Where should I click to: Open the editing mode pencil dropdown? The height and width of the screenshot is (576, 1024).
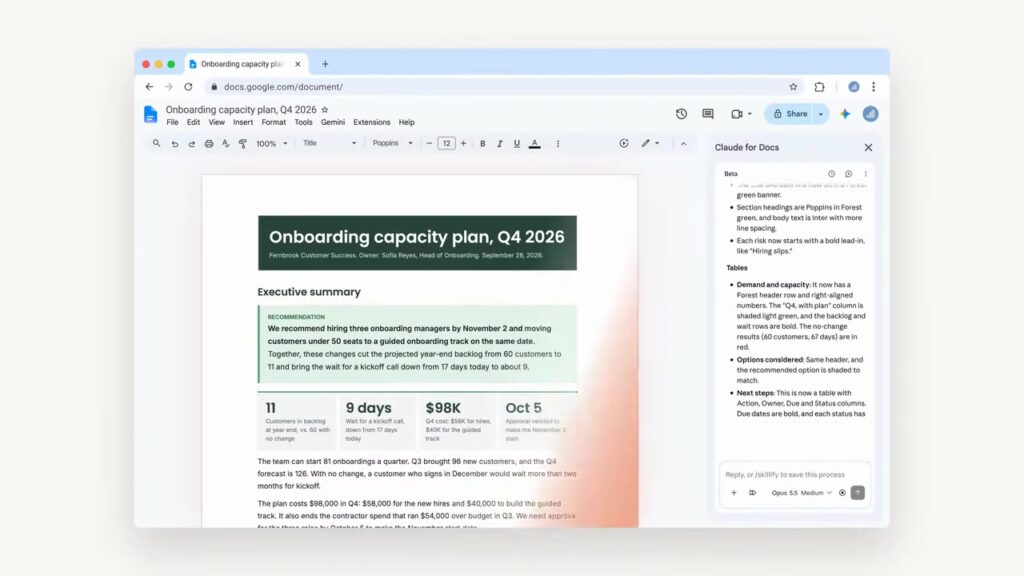pyautogui.click(x=650, y=143)
